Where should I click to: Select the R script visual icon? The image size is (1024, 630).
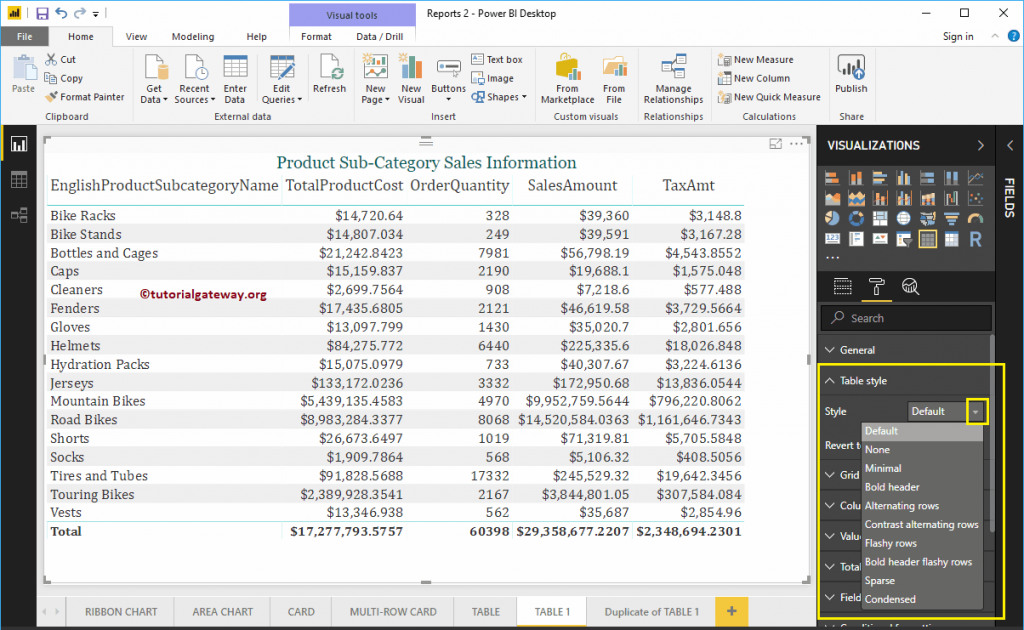pos(974,238)
